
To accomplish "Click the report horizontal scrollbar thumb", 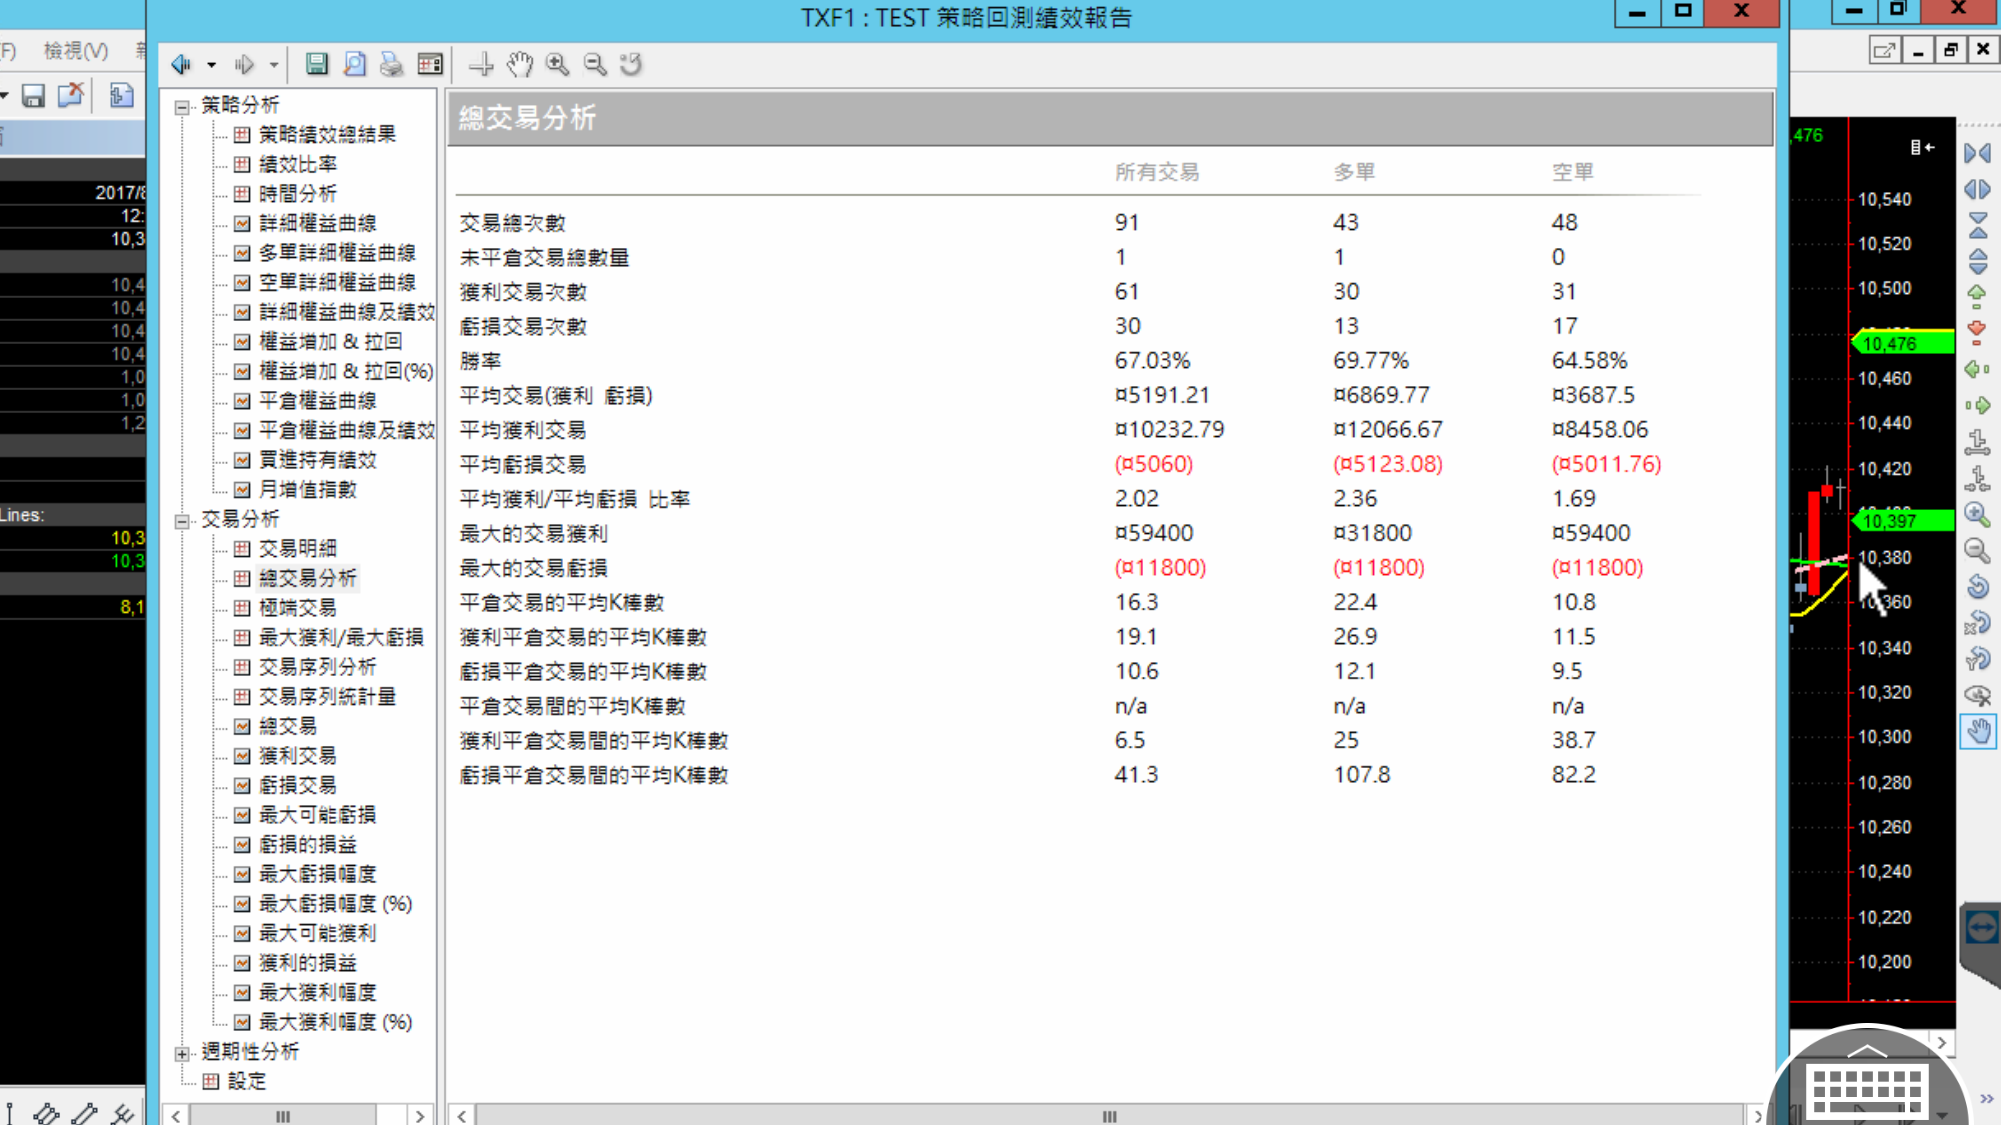I will (x=1109, y=1116).
